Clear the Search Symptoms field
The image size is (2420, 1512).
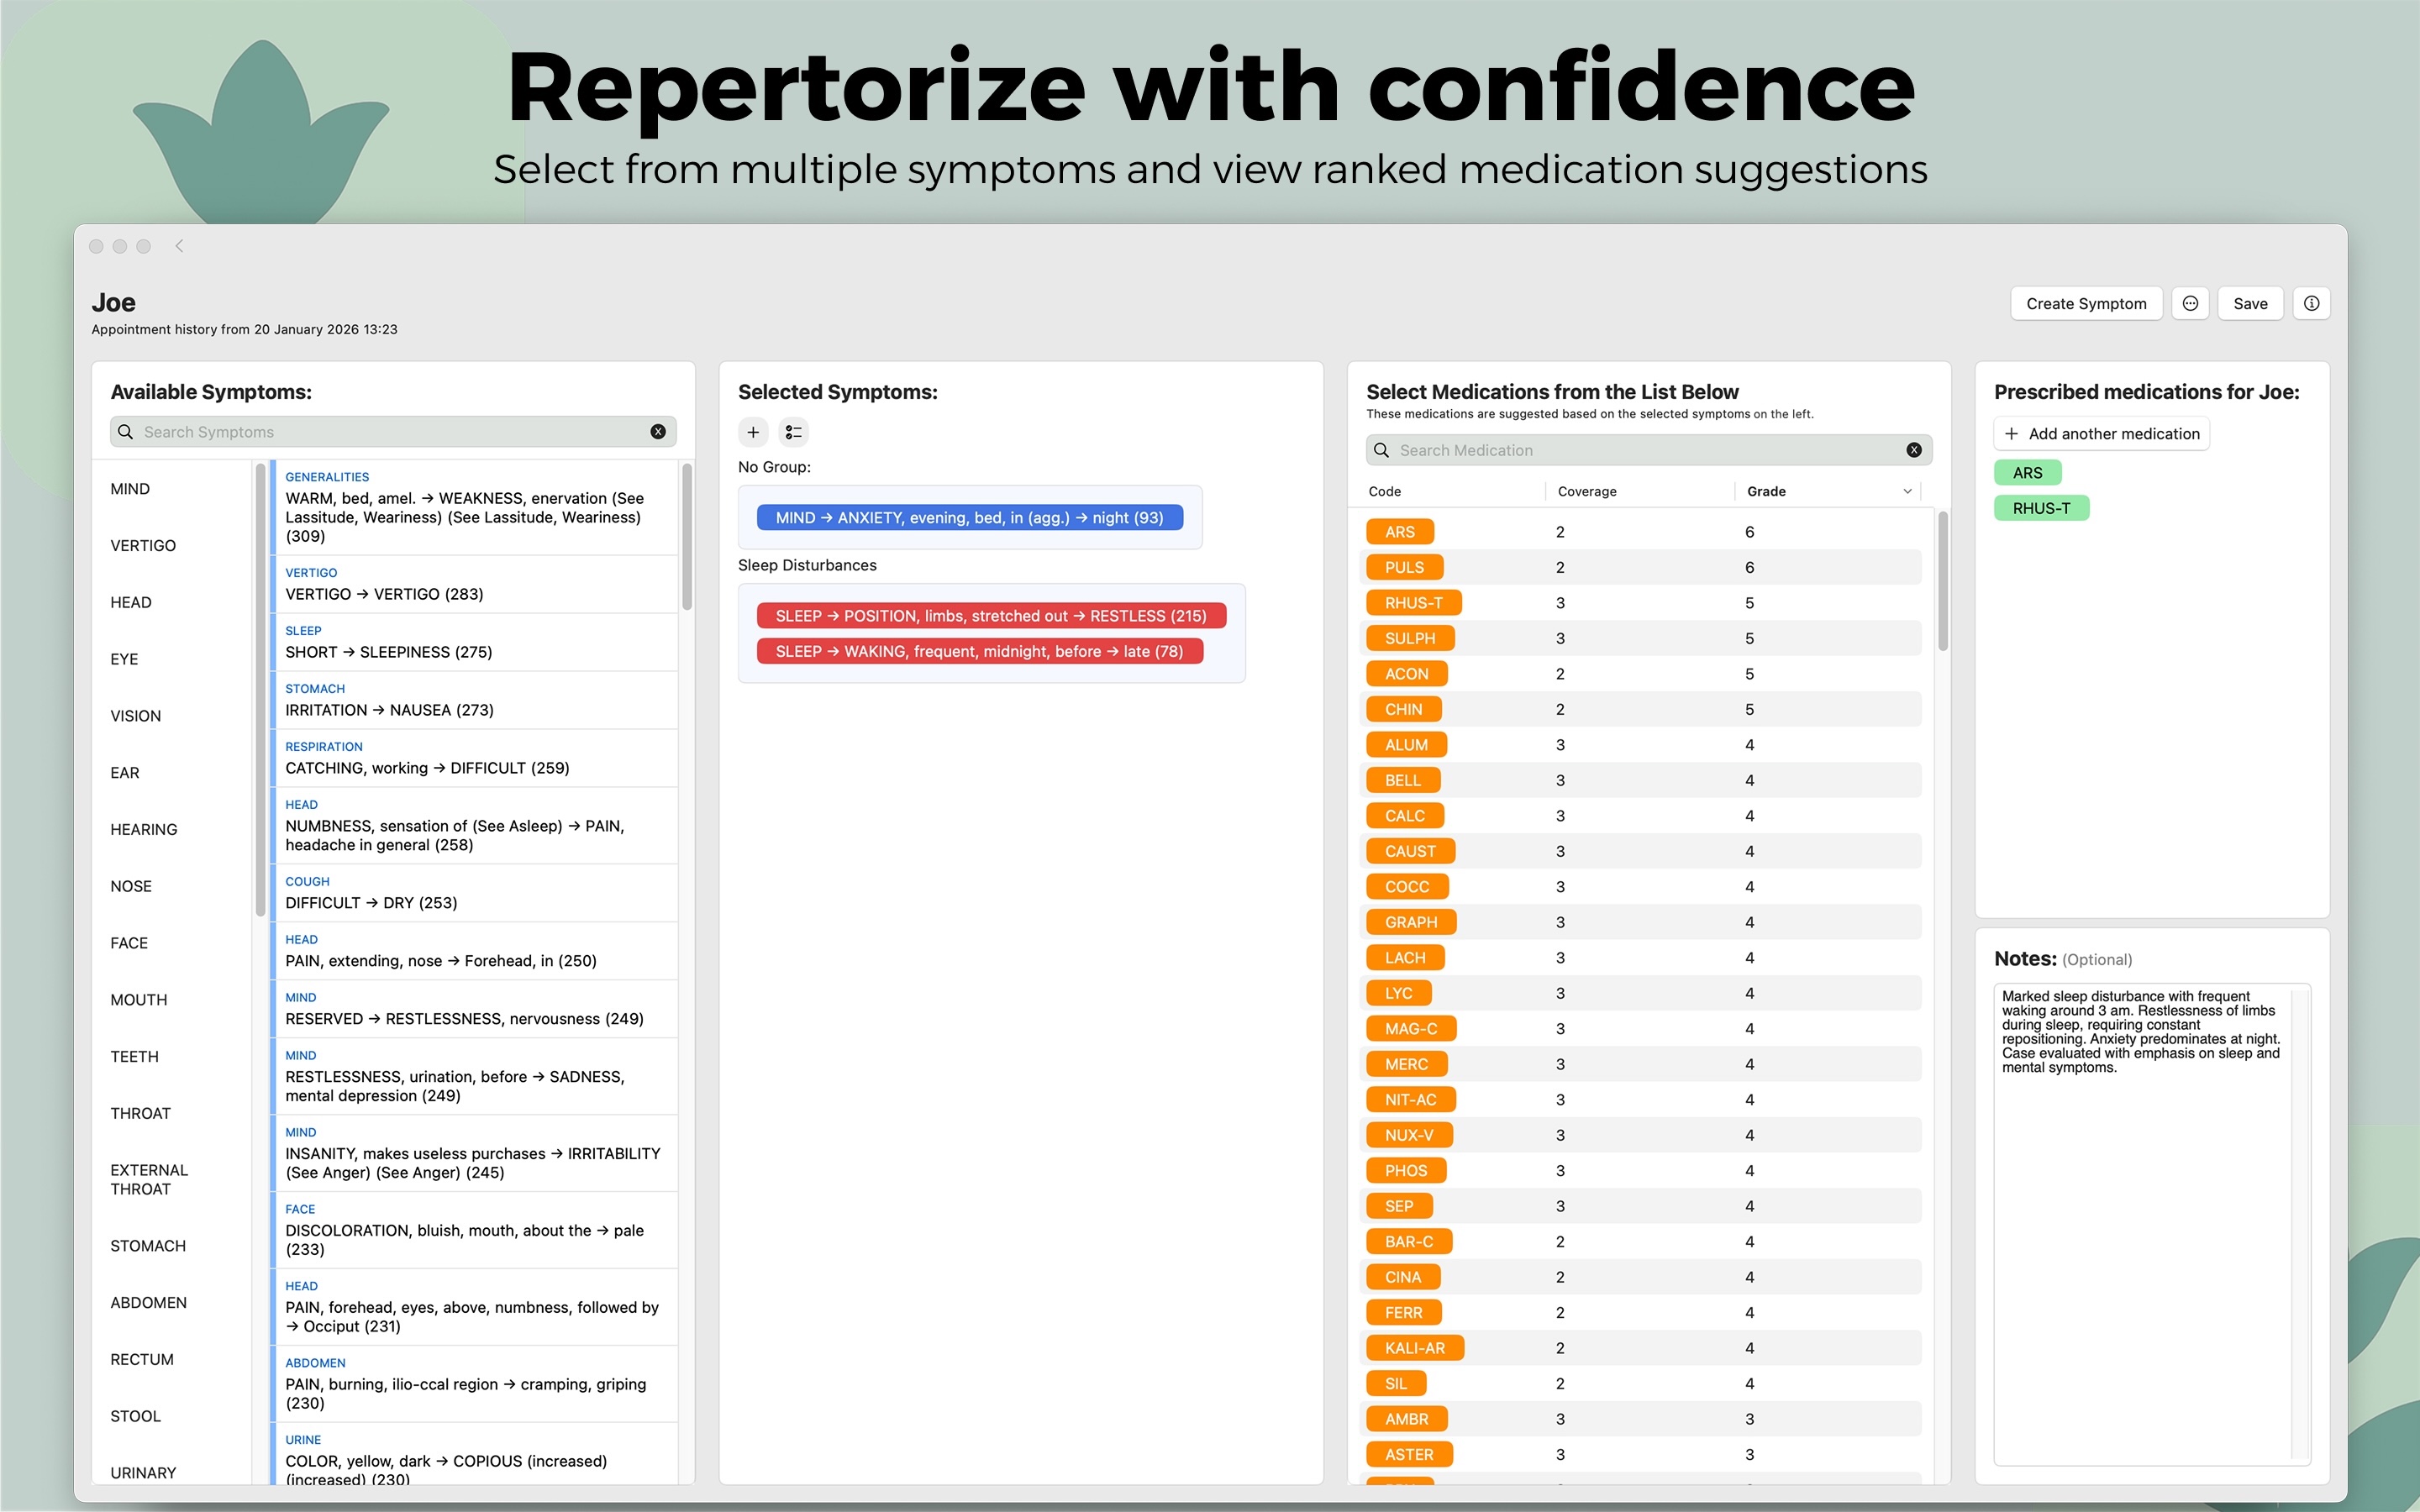click(x=658, y=432)
